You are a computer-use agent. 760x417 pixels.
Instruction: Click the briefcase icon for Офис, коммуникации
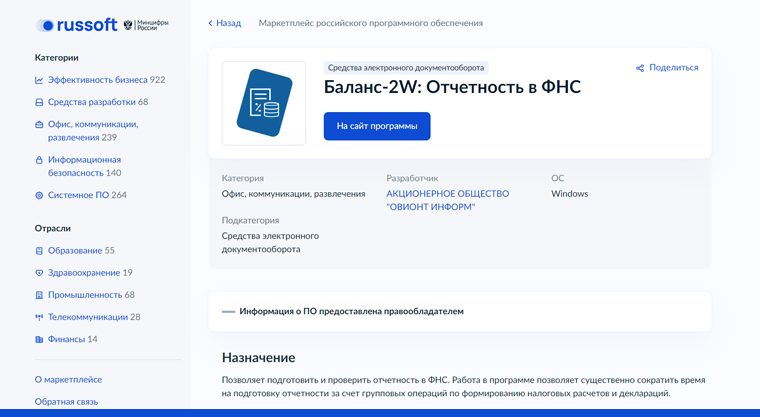(x=39, y=125)
